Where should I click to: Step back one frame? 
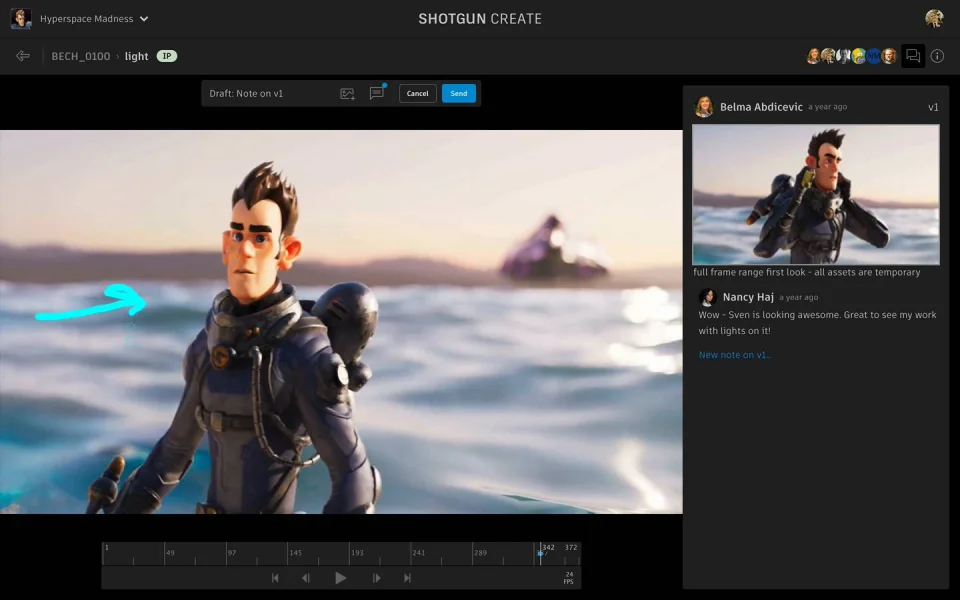[306, 578]
